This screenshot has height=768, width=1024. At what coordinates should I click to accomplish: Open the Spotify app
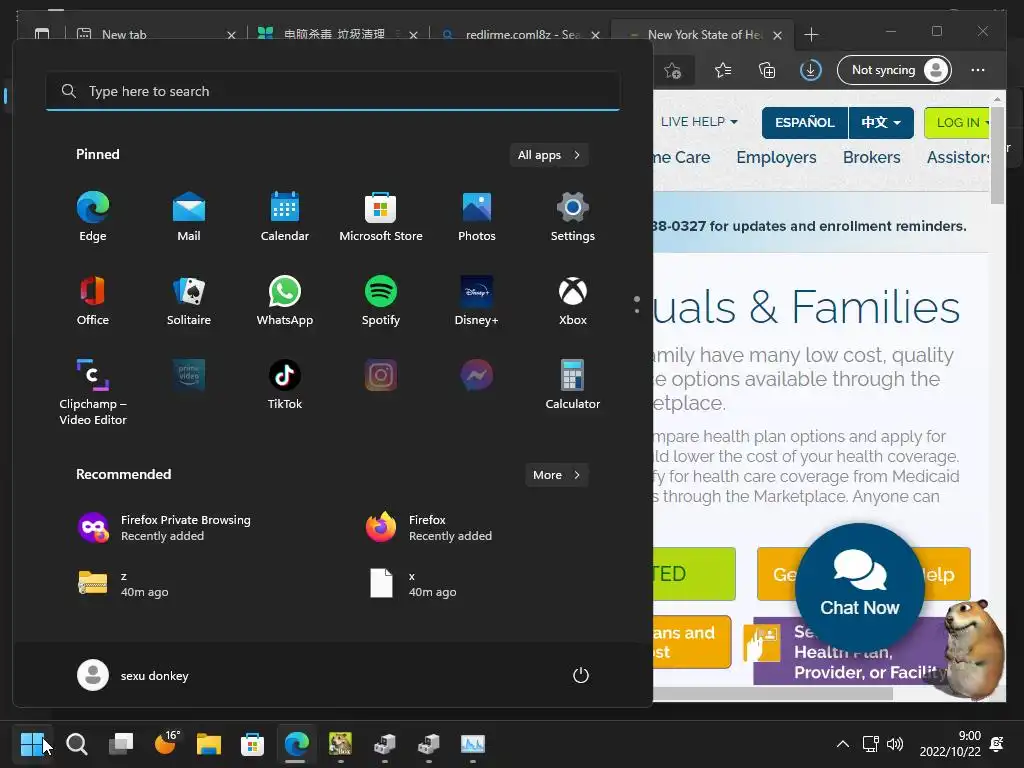point(381,301)
